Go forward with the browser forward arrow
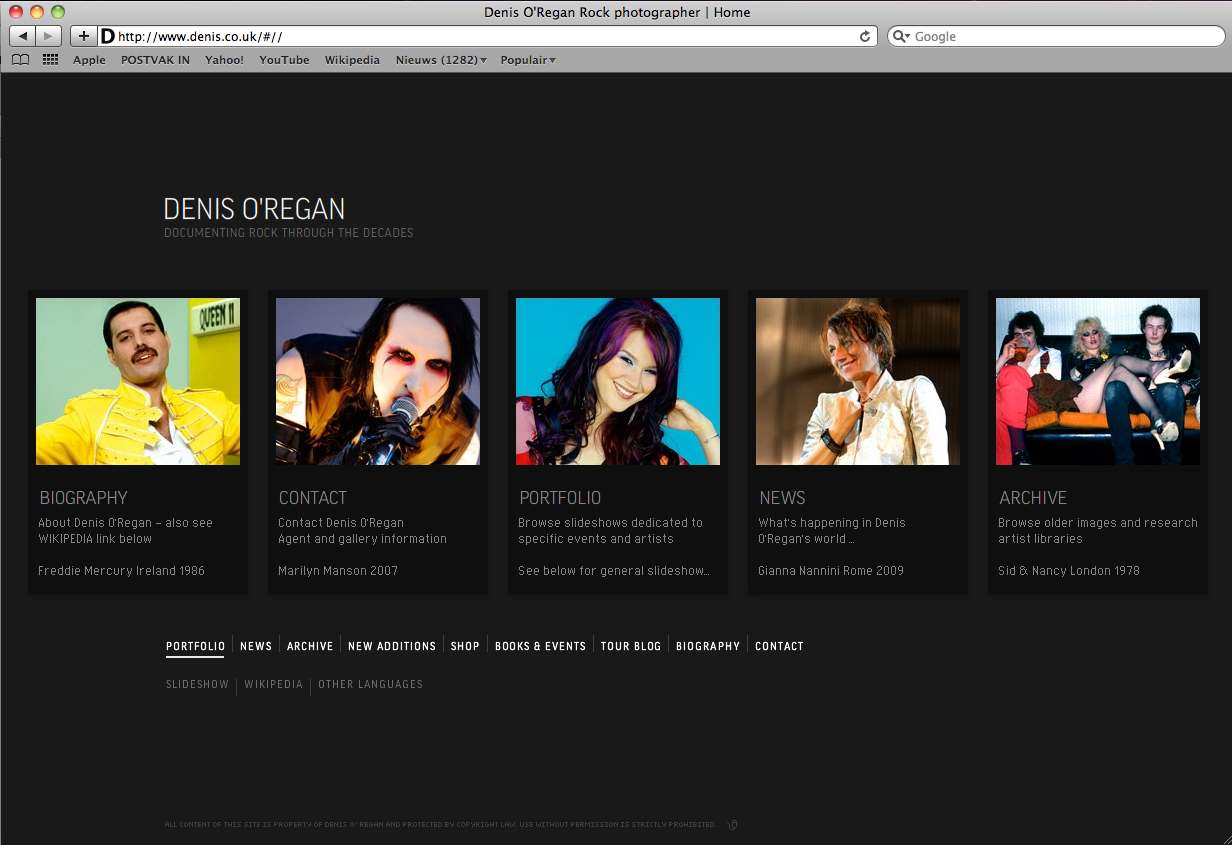This screenshot has height=845, width=1232. [x=48, y=36]
